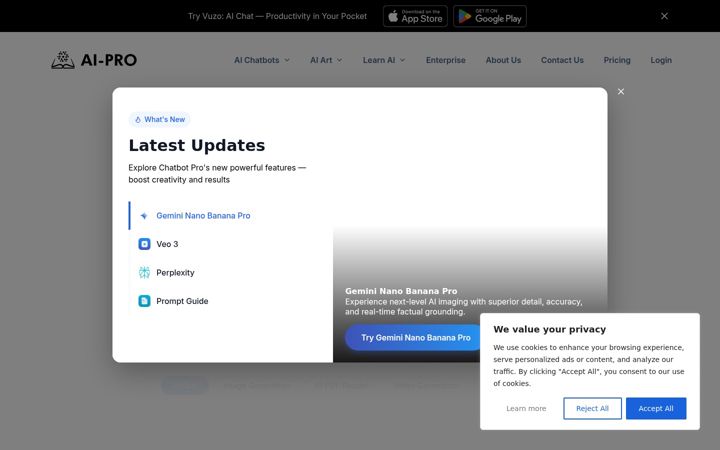Expand the AI Chatbots dropdown
This screenshot has height=450, width=720.
262,60
